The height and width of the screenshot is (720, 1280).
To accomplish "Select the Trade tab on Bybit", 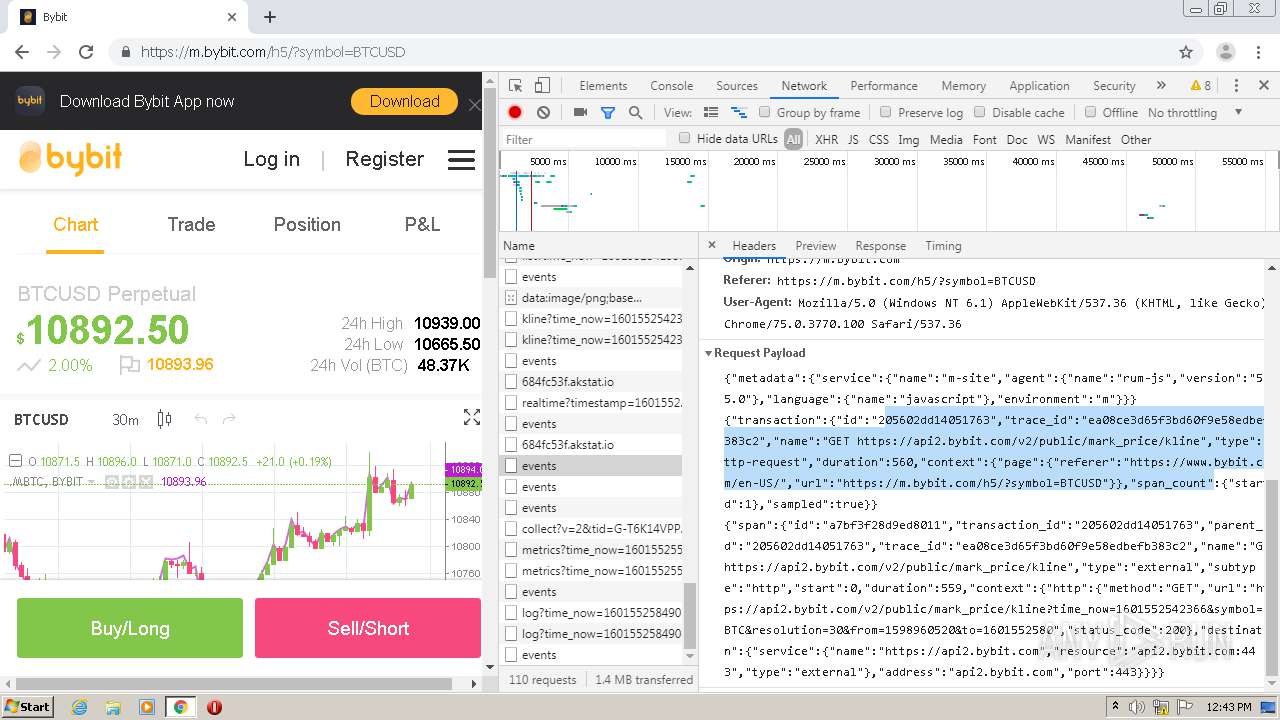I will (191, 225).
